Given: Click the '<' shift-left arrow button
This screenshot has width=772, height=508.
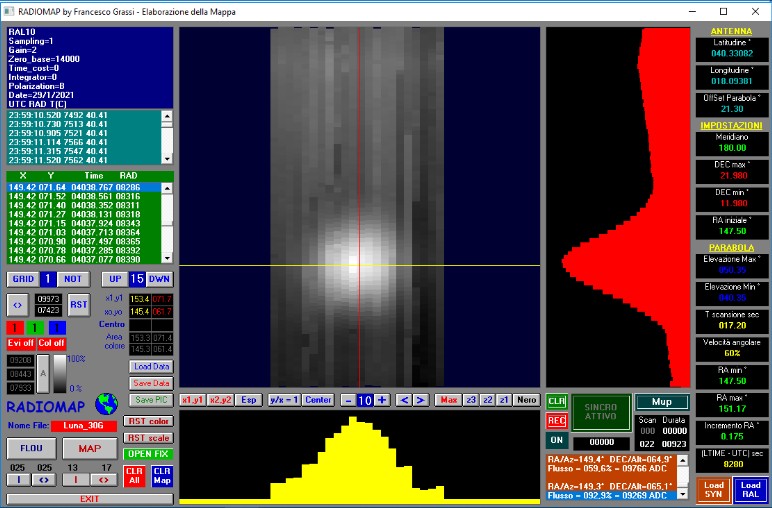Looking at the screenshot, I should [x=404, y=400].
